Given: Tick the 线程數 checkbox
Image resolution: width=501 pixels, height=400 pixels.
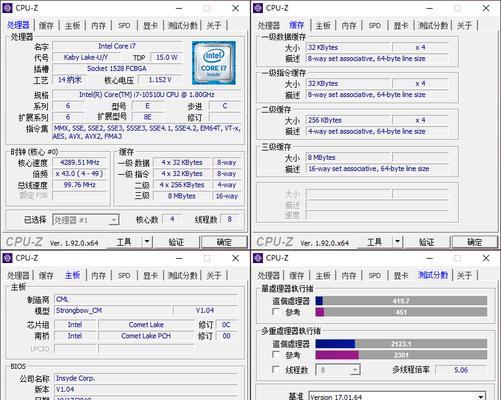Looking at the screenshot, I should coord(276,369).
